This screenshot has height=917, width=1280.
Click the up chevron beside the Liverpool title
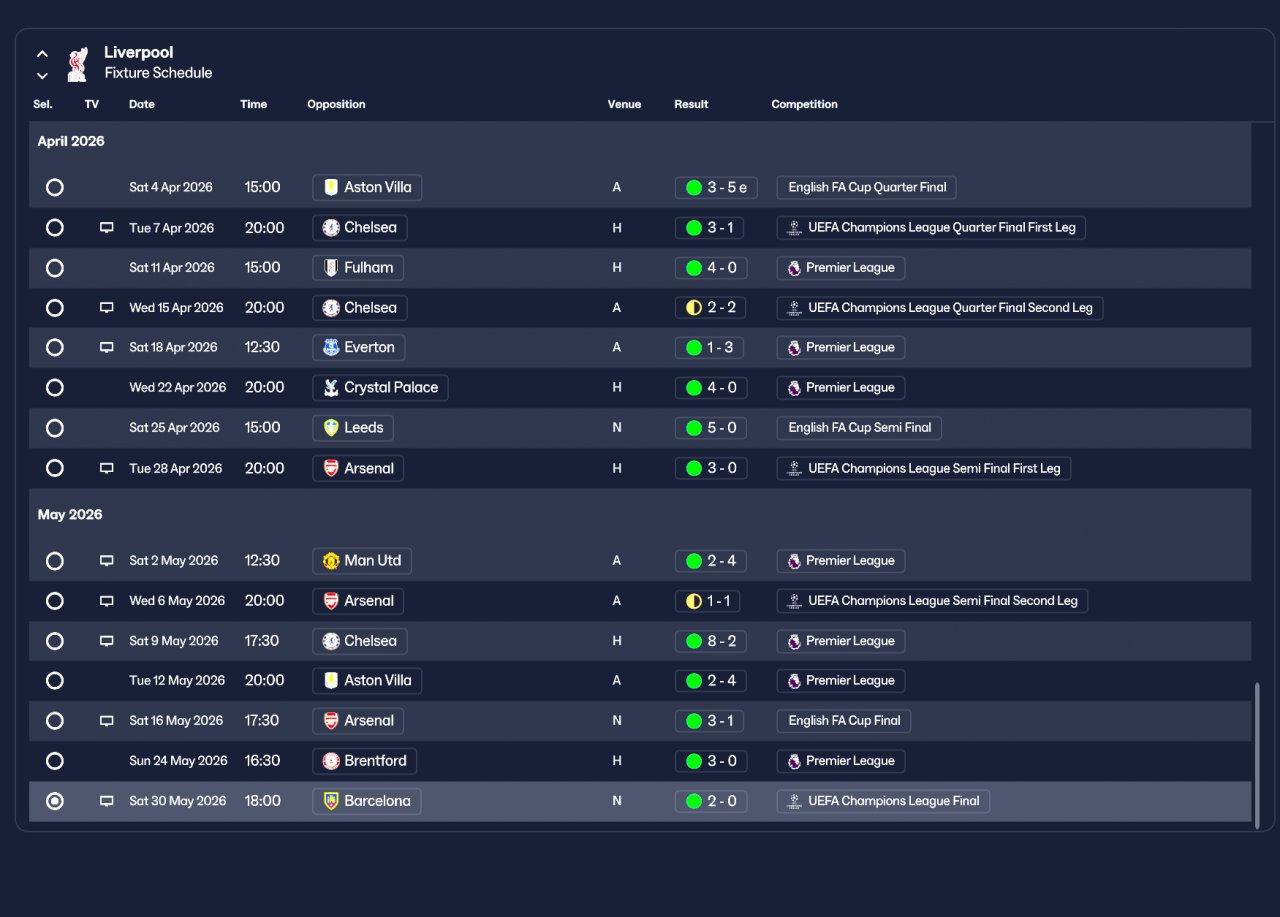[x=42, y=54]
